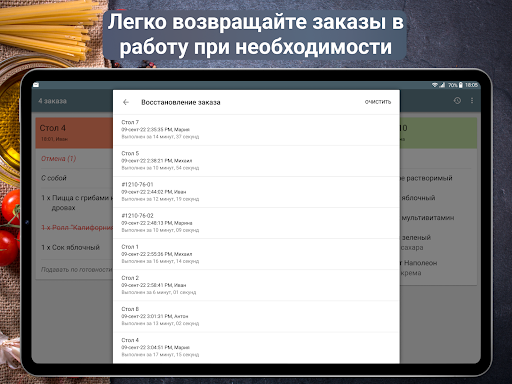Image resolution: width=512 pixels, height=384 pixels.
Task: Tap the notification icon in status bar
Action: click(x=36, y=85)
